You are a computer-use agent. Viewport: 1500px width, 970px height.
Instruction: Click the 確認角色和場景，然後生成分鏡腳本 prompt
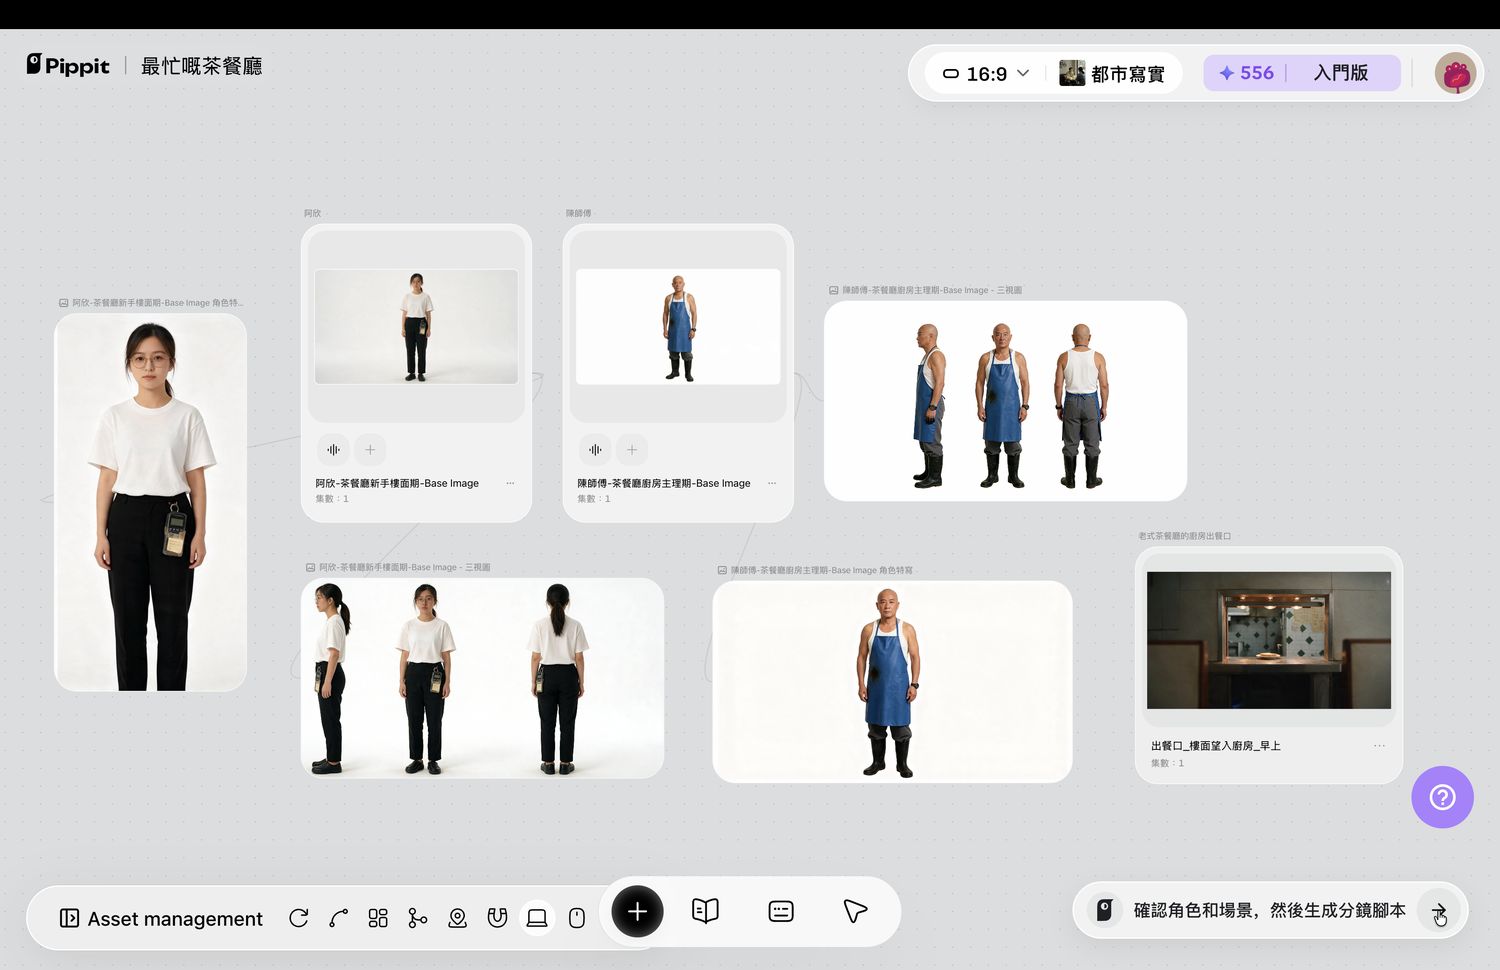1269,910
